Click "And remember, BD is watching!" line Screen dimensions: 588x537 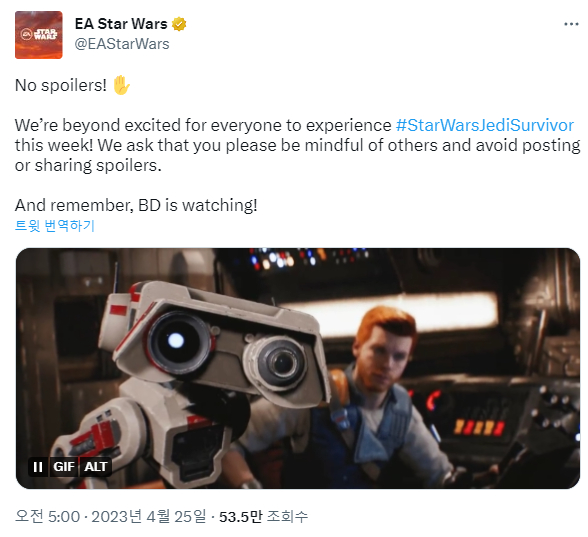[136, 206]
